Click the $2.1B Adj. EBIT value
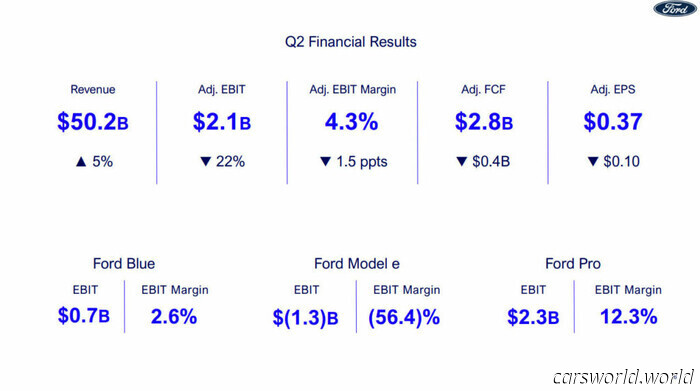 click(x=222, y=121)
